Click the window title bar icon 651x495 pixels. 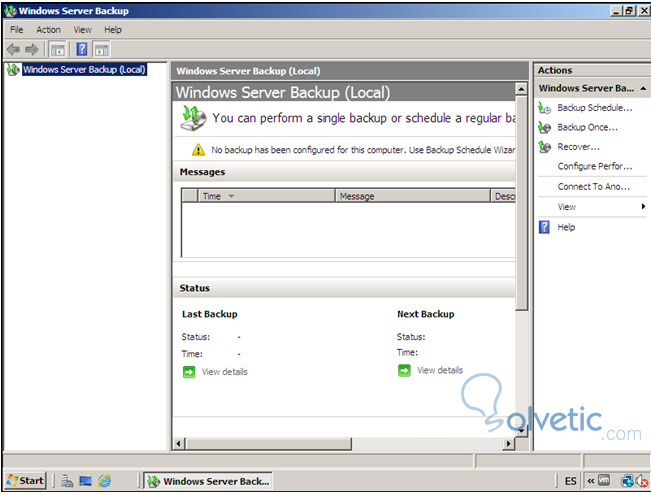[11, 11]
